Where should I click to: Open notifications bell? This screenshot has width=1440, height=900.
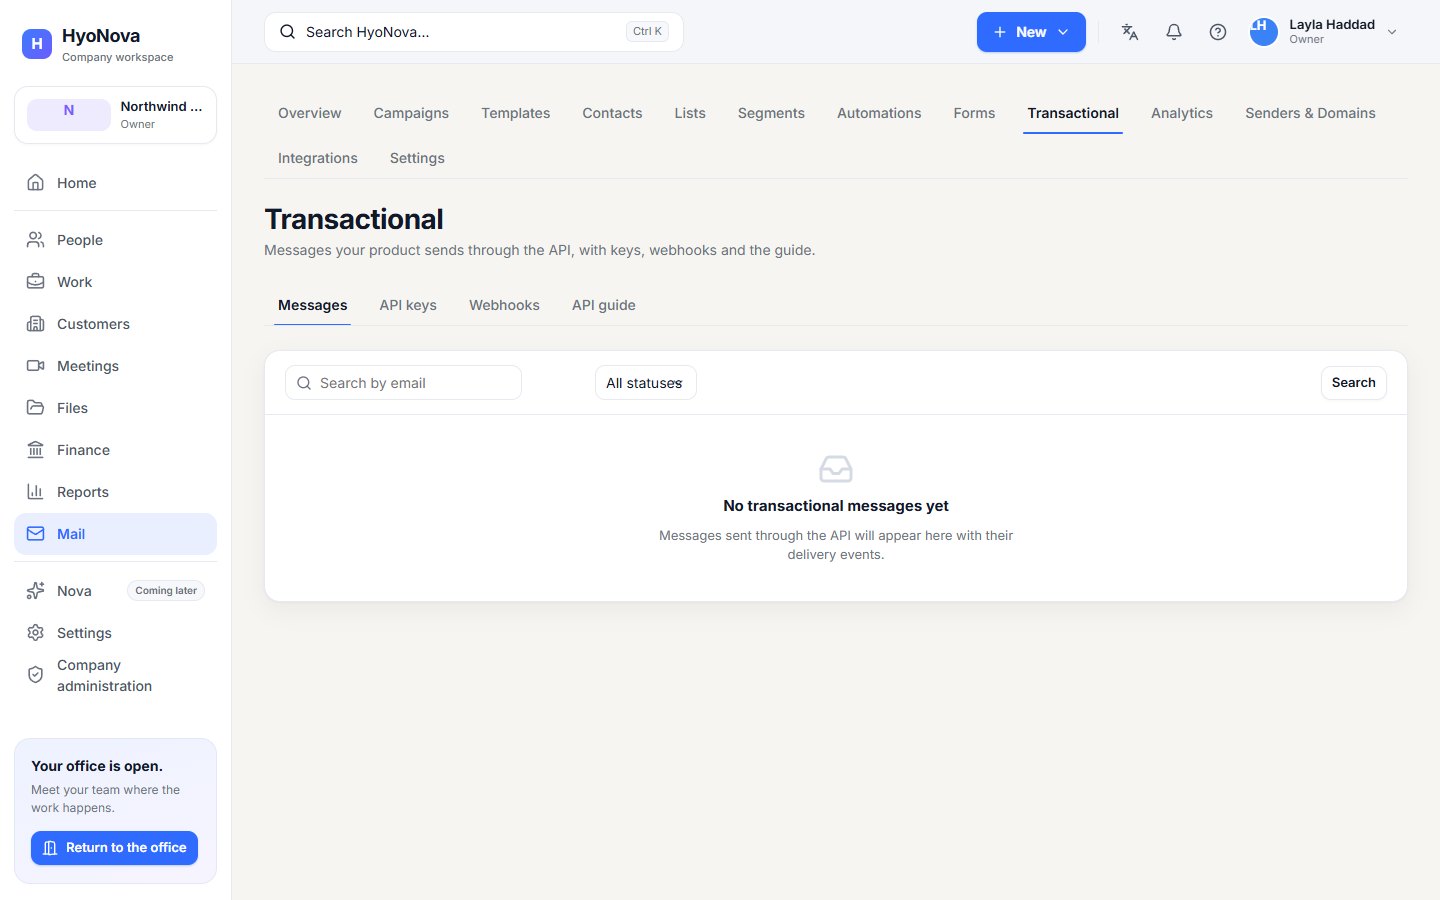(1174, 32)
